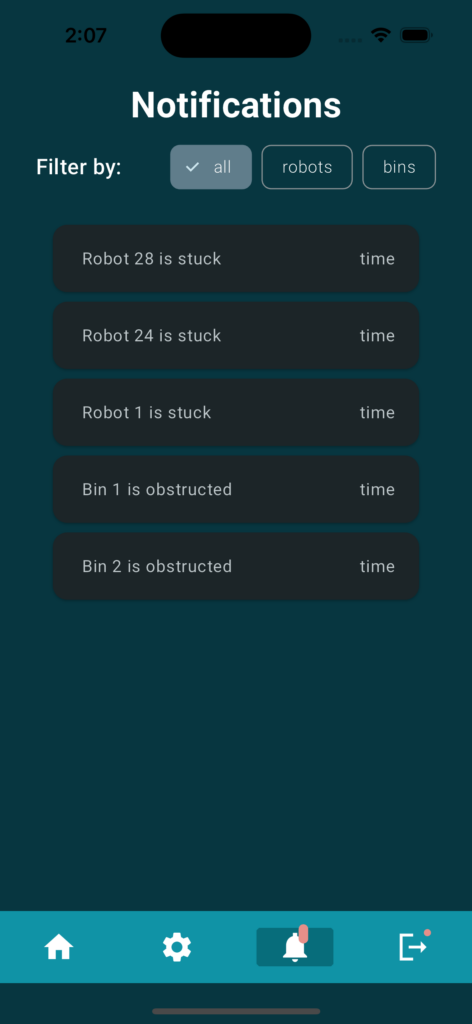Open settings with the gear icon
This screenshot has height=1024, width=472.
tap(177, 947)
